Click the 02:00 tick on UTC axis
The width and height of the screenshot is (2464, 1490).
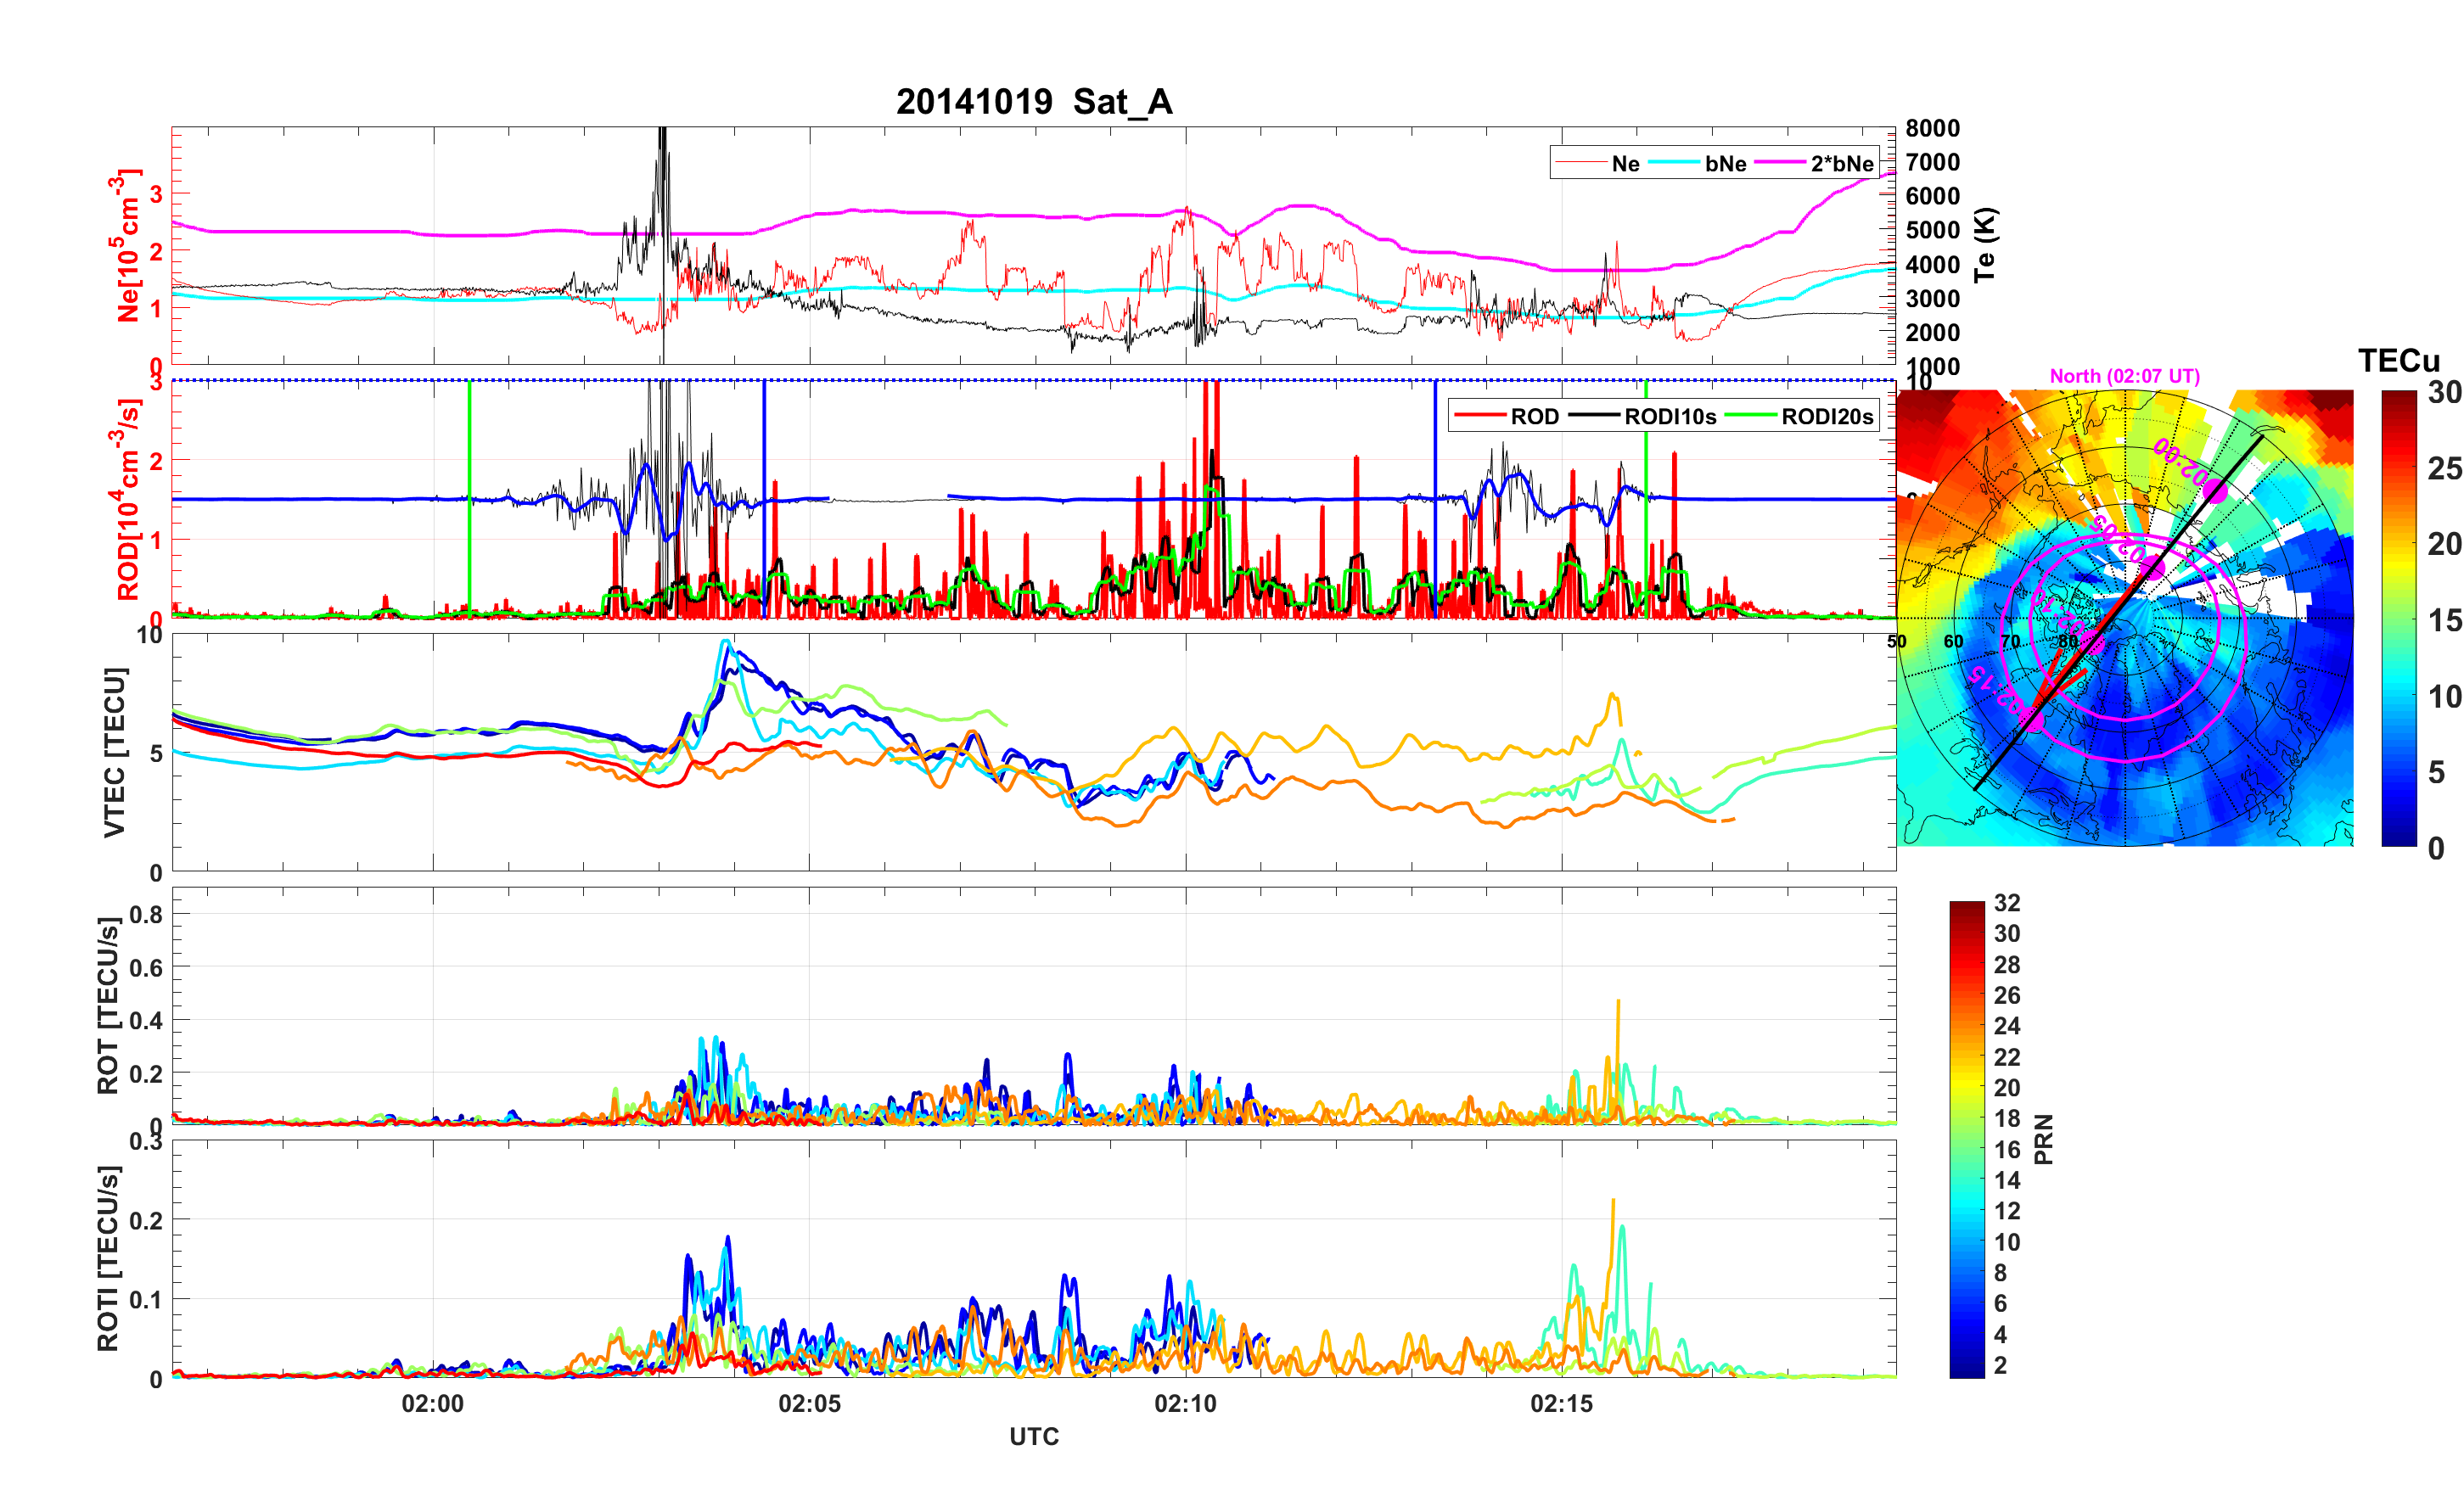coord(433,1404)
